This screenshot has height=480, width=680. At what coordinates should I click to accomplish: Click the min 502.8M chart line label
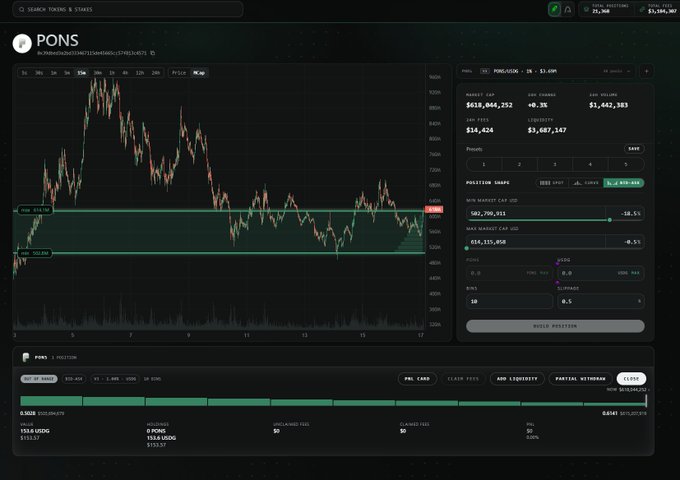(35, 253)
